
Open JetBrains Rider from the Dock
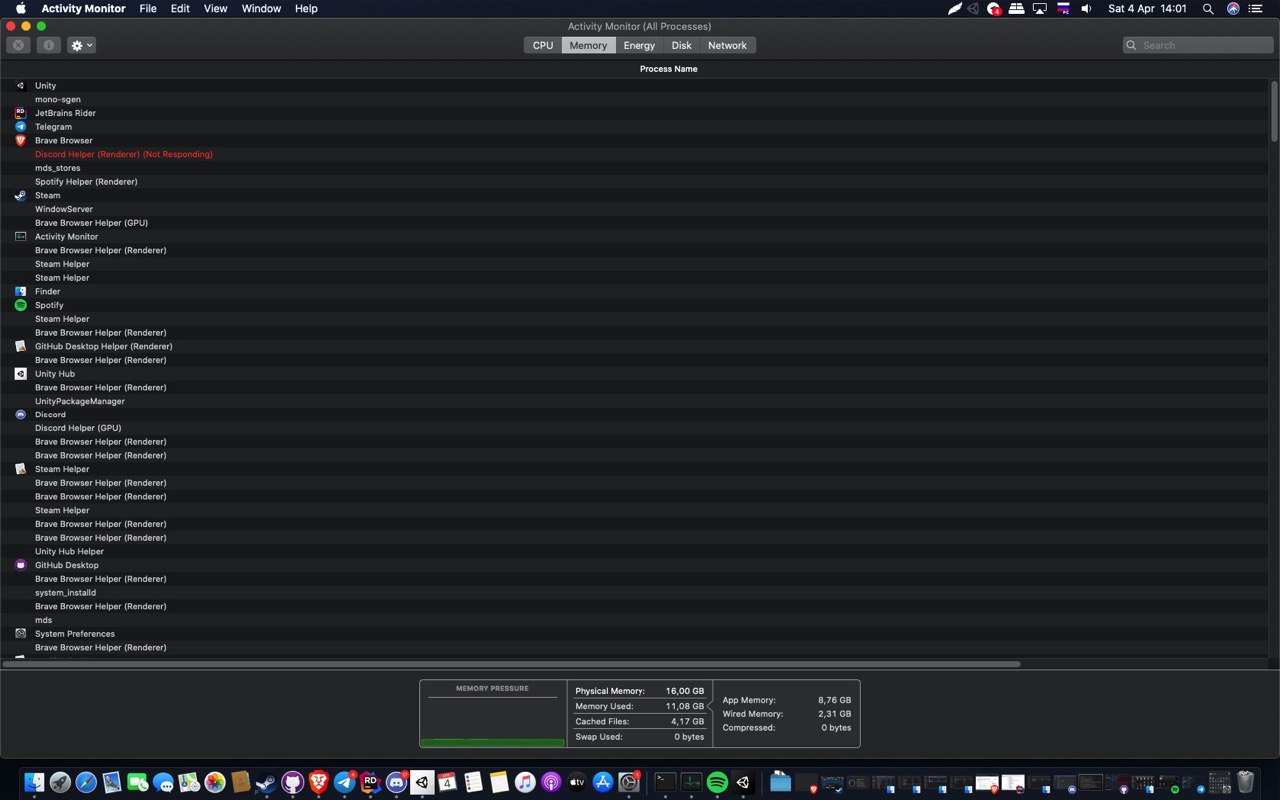click(x=370, y=782)
